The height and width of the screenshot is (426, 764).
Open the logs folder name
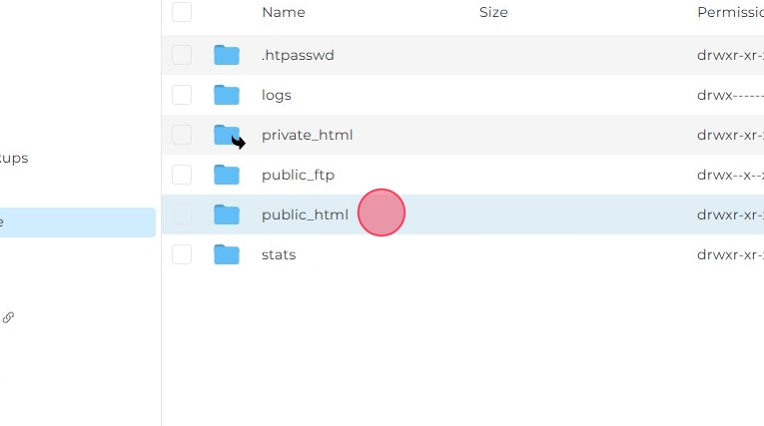coord(276,95)
